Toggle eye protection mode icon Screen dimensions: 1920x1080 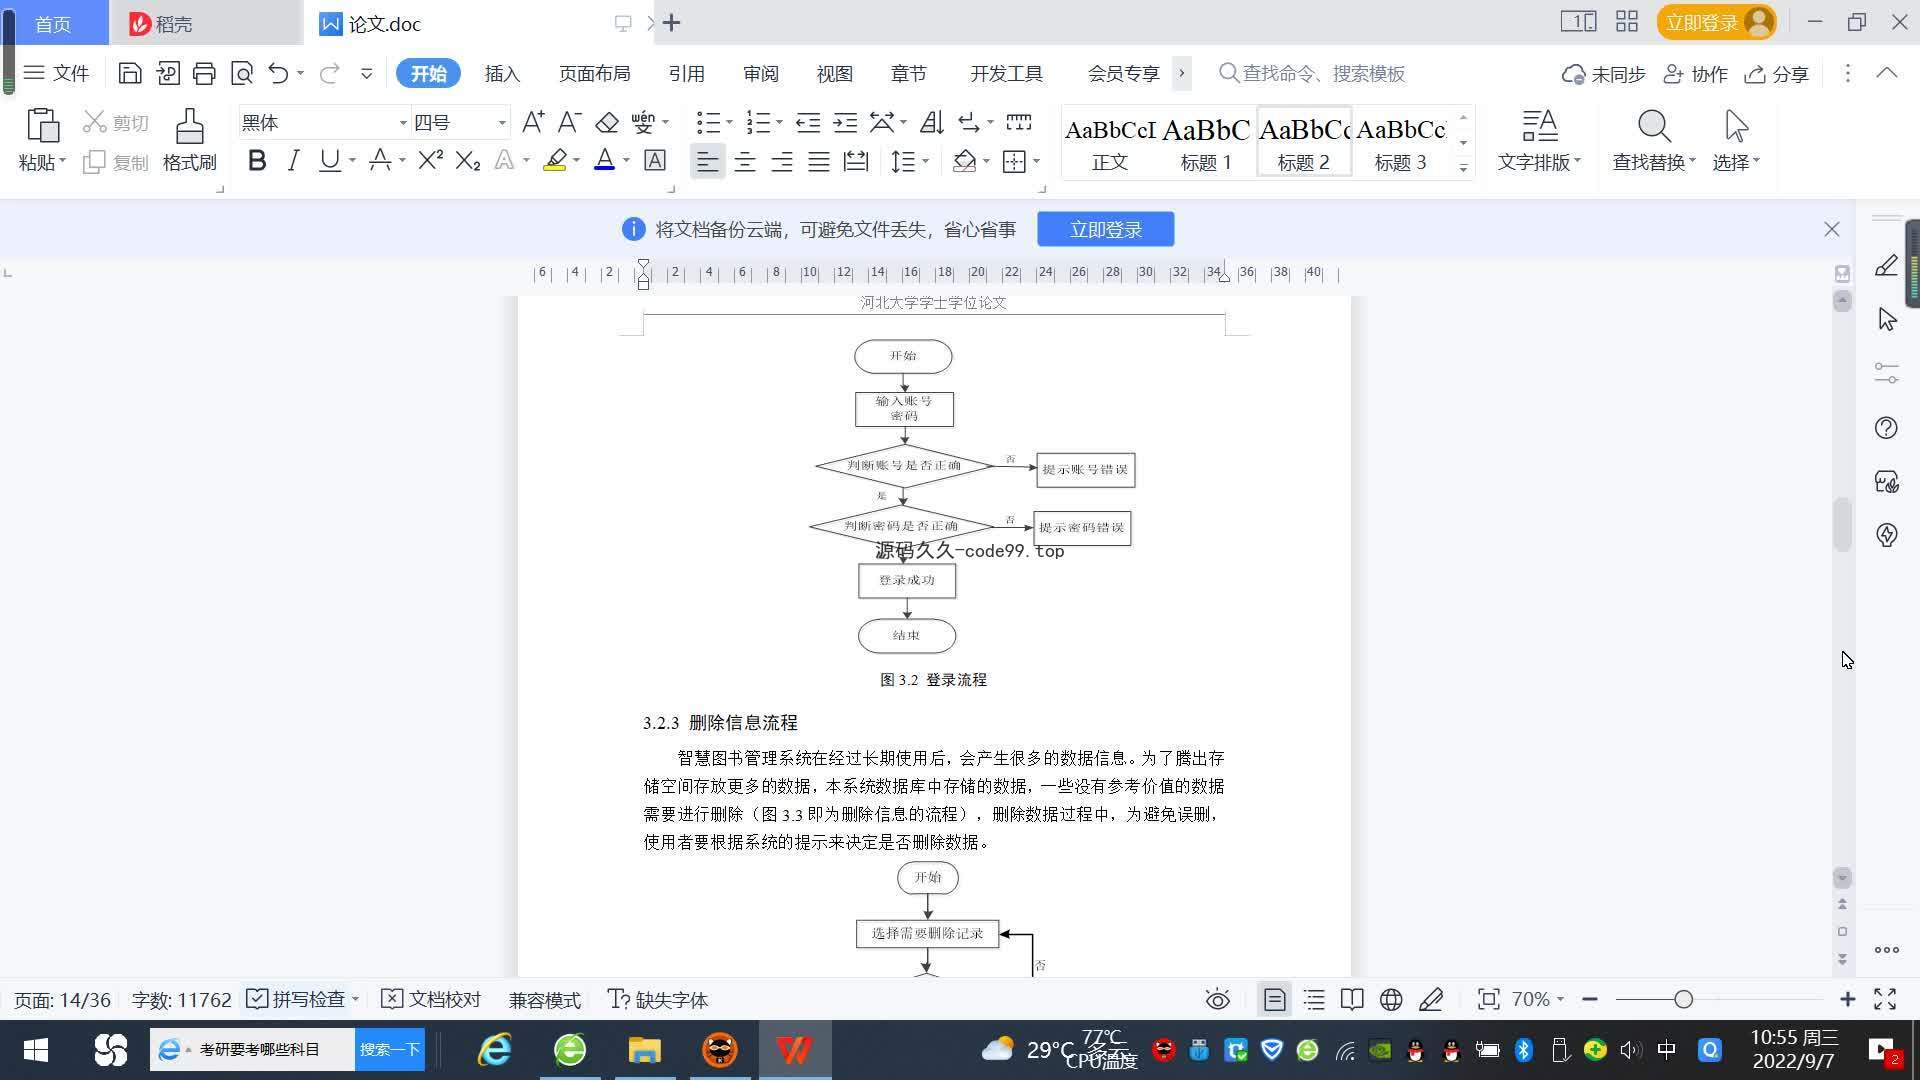1217,1000
